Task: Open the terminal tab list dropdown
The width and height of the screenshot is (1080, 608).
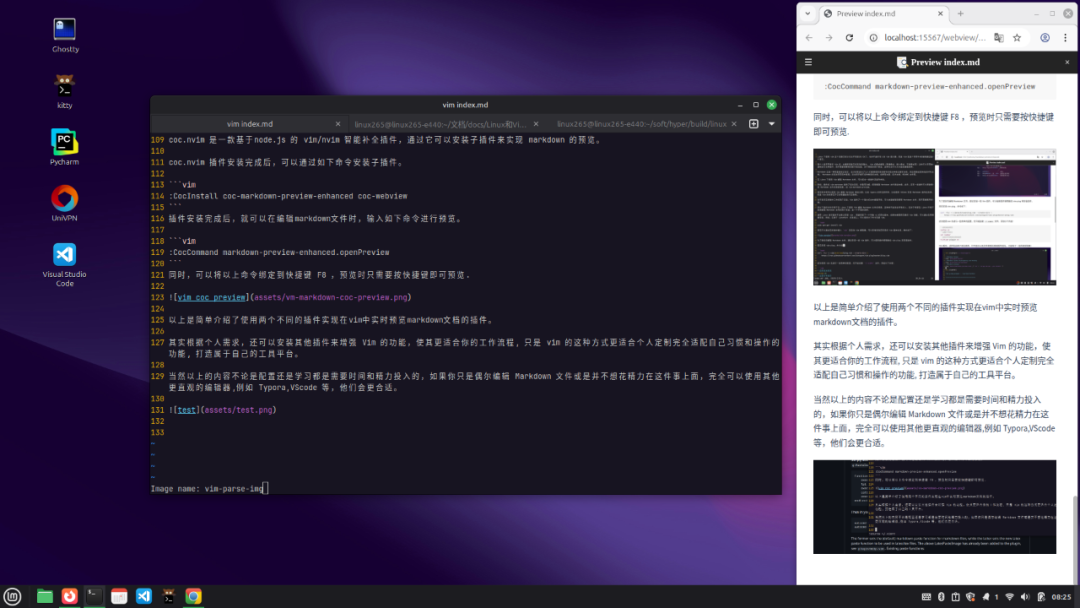Action: click(x=771, y=124)
